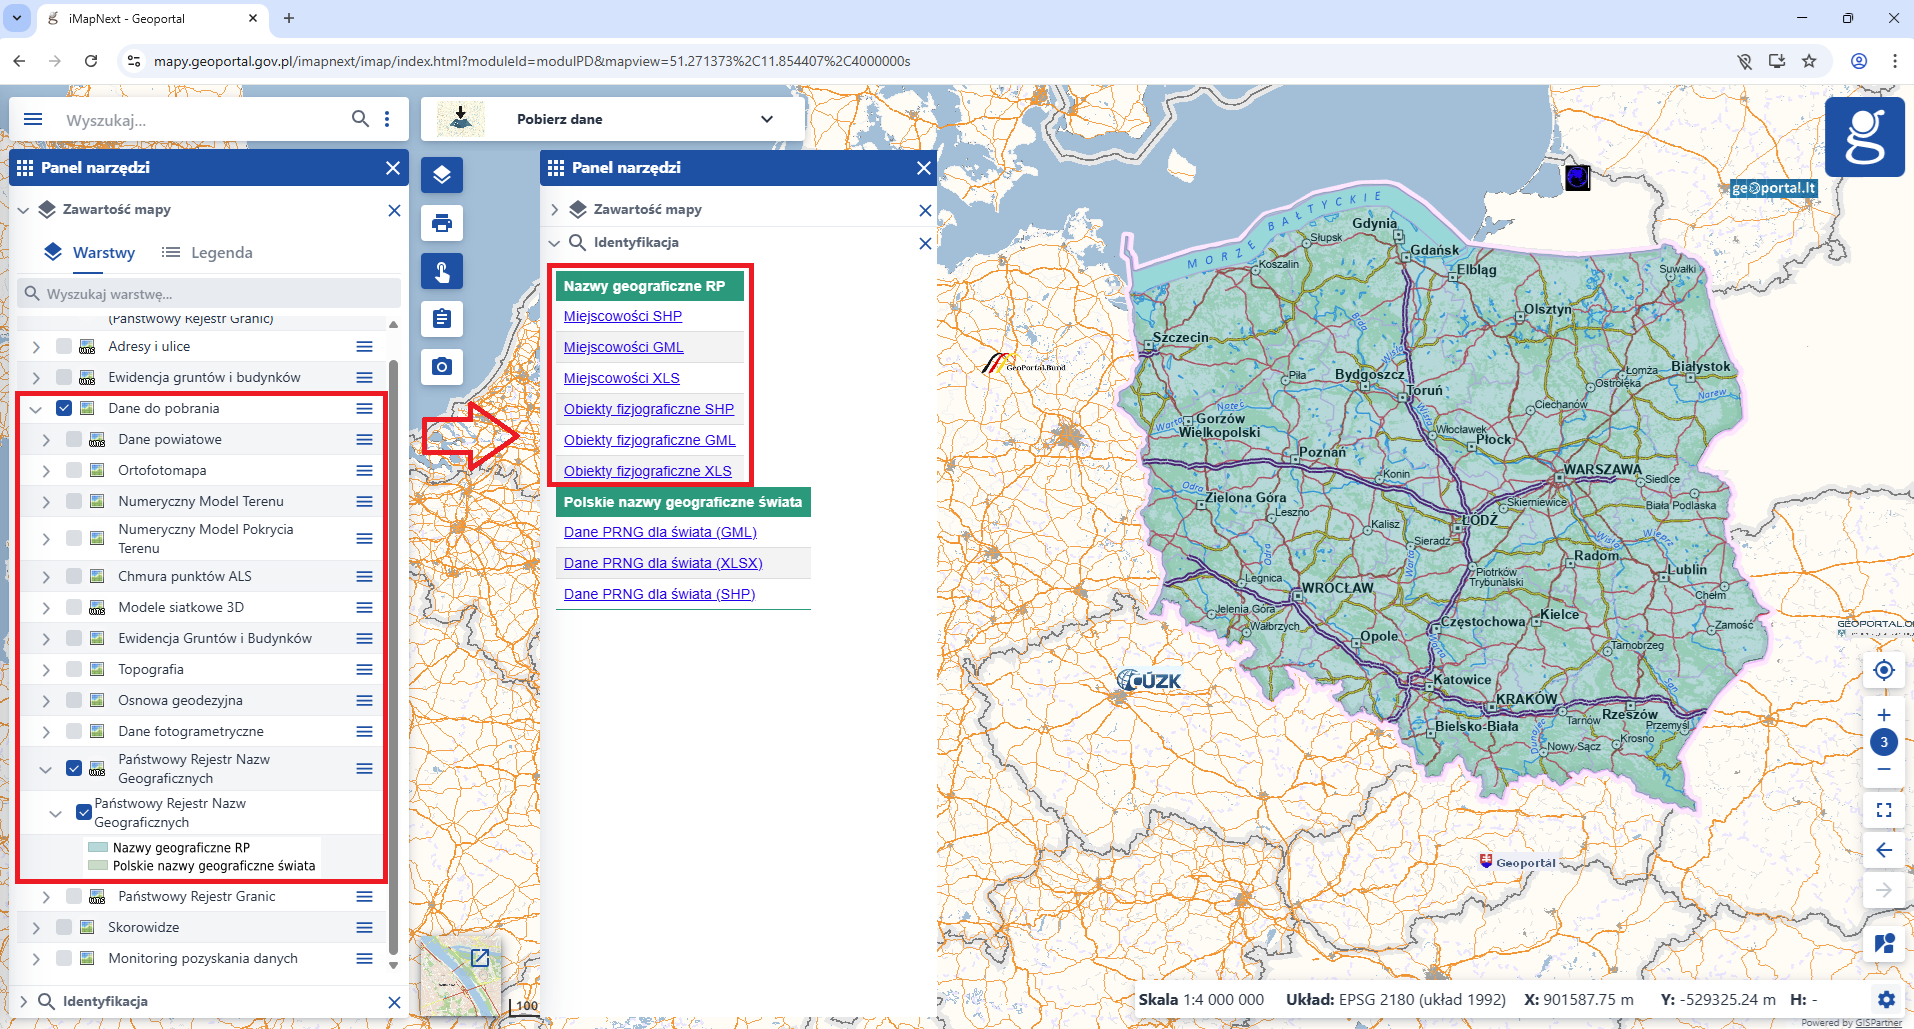Open Dane PRNG dla świata (GML) link
Viewport: 1914px width, 1029px height.
[660, 532]
